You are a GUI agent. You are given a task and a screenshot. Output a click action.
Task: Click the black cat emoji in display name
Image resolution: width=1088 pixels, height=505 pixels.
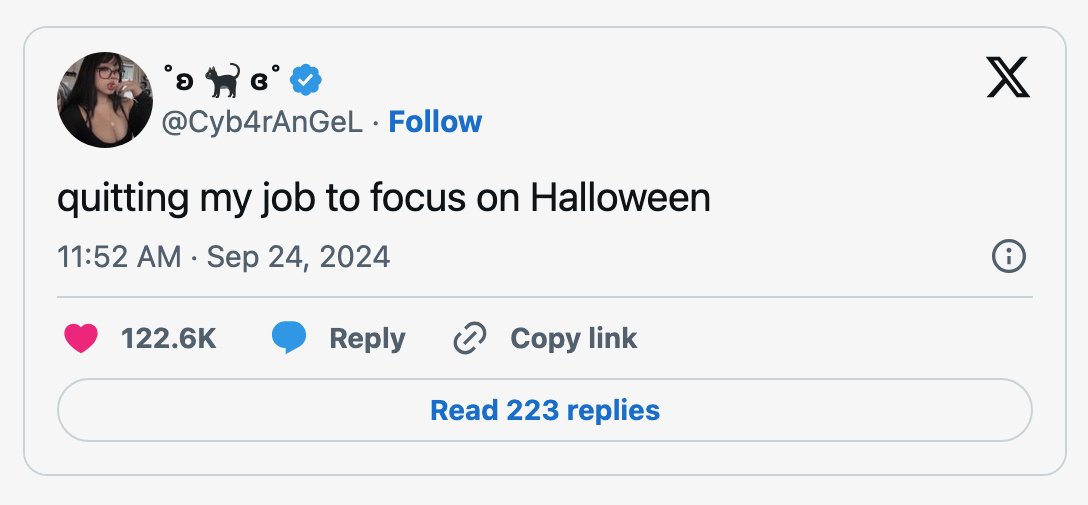point(222,80)
